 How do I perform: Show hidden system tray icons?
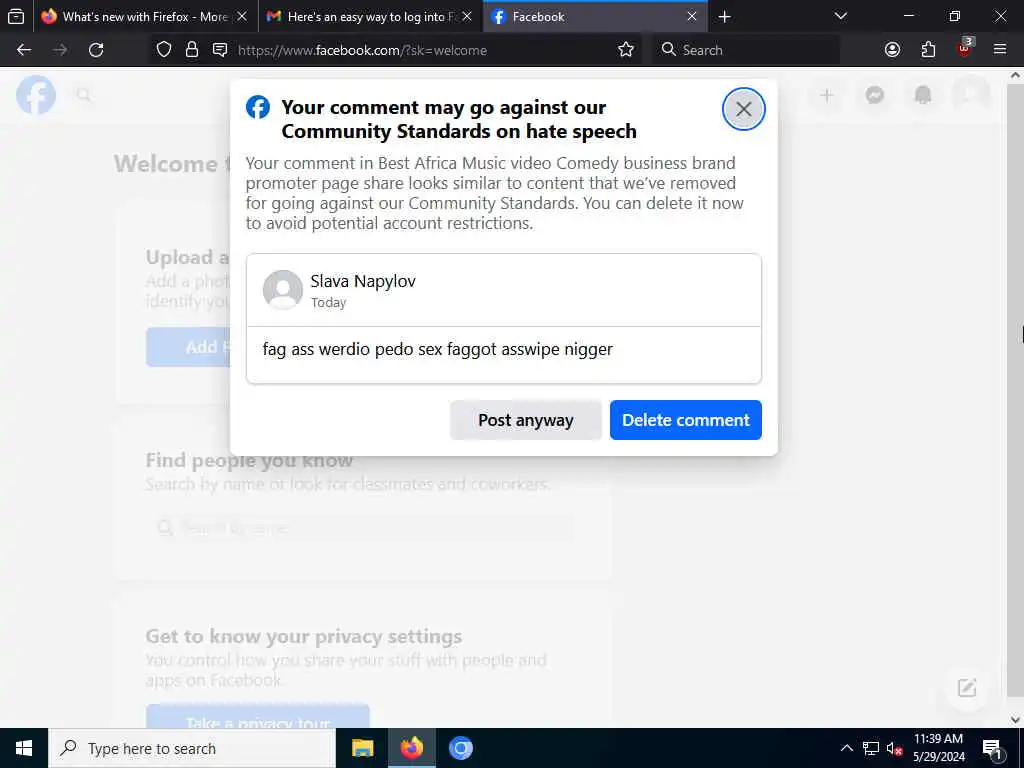846,748
